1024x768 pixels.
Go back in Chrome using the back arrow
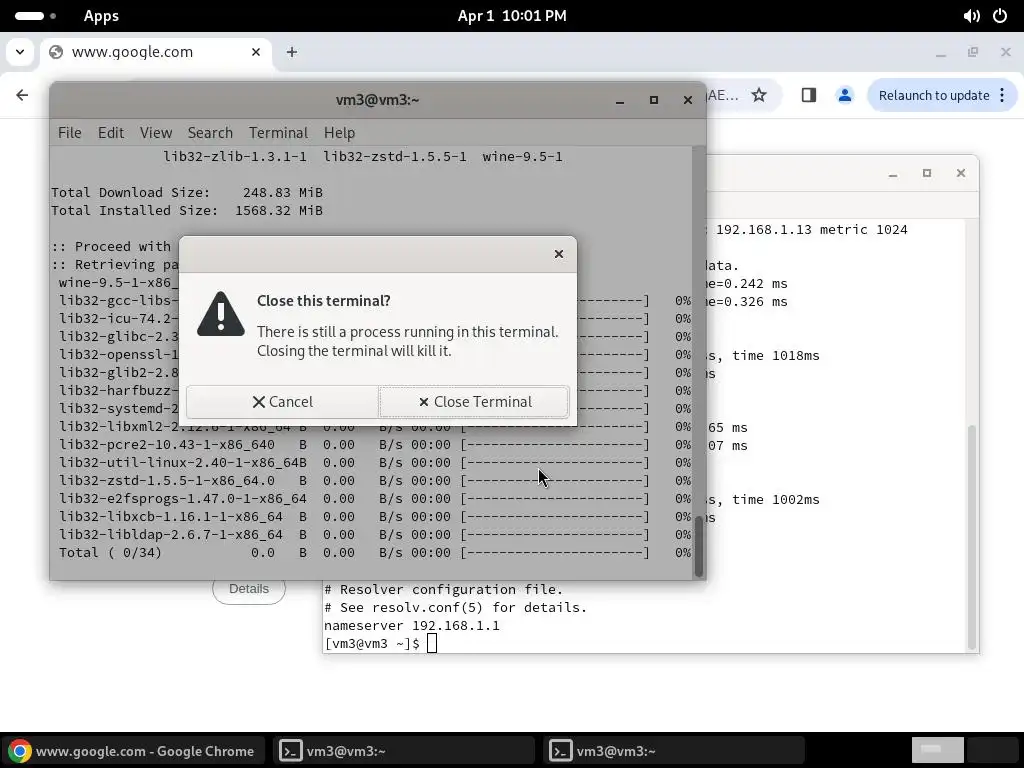pos(22,95)
